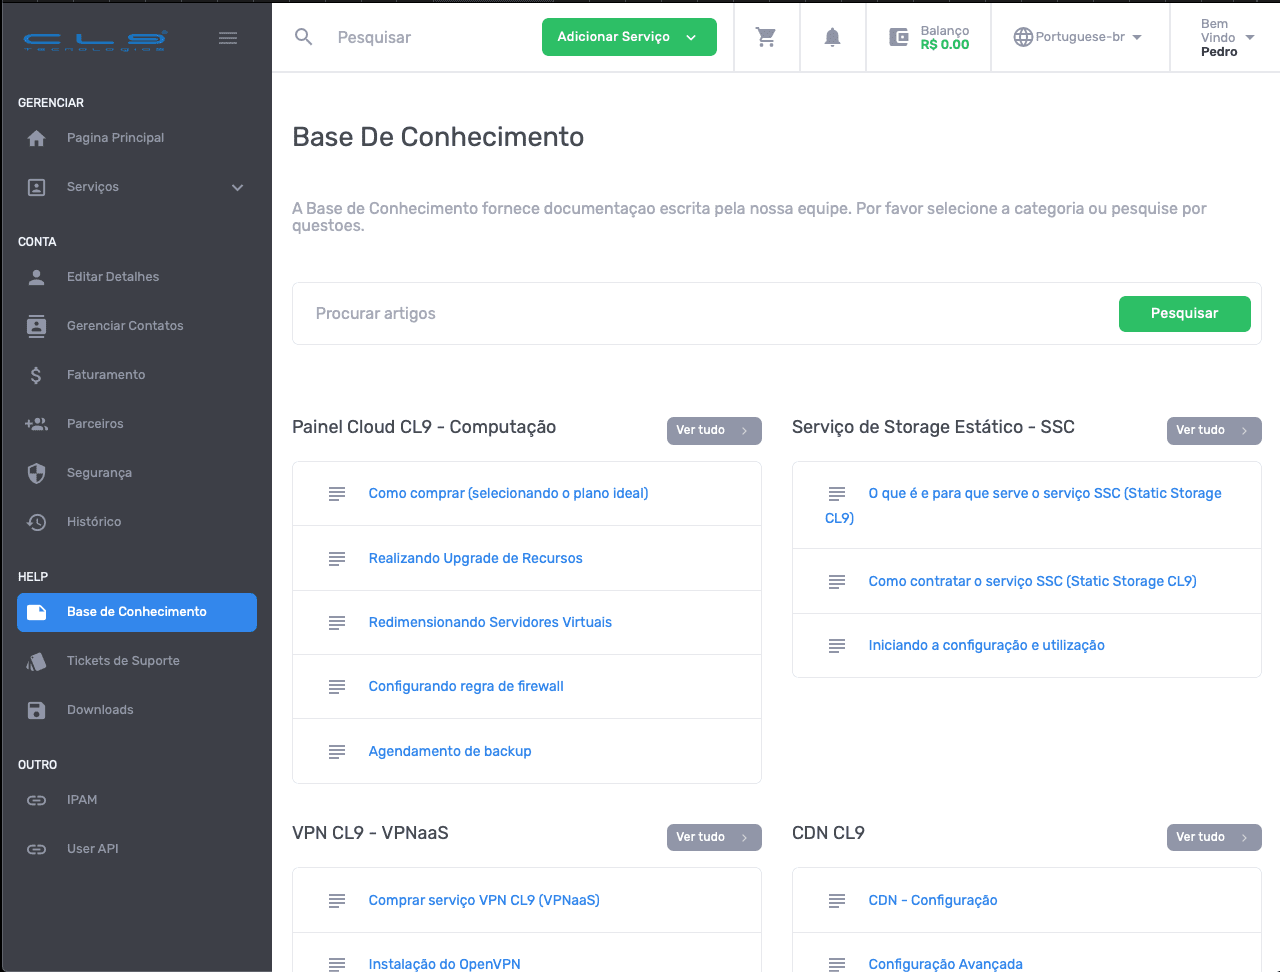Click the Downloads disk icon
1280x972 pixels.
tap(37, 710)
